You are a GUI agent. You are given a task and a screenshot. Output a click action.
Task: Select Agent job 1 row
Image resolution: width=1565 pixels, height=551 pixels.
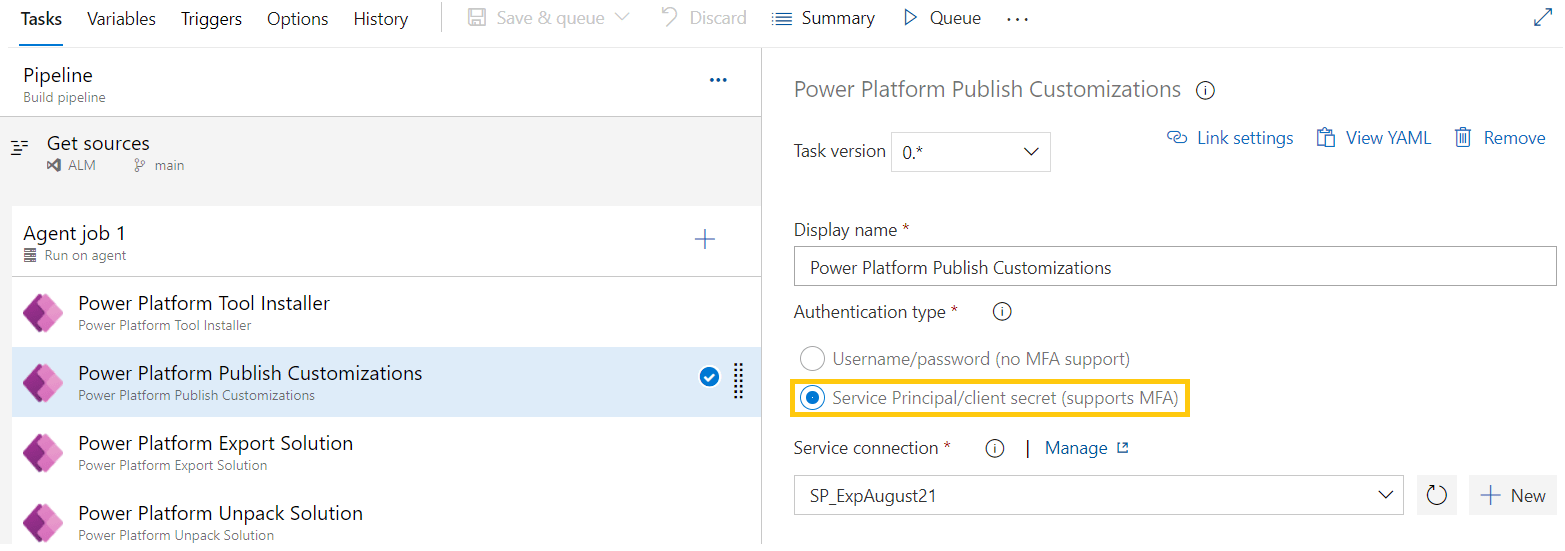pyautogui.click(x=386, y=241)
